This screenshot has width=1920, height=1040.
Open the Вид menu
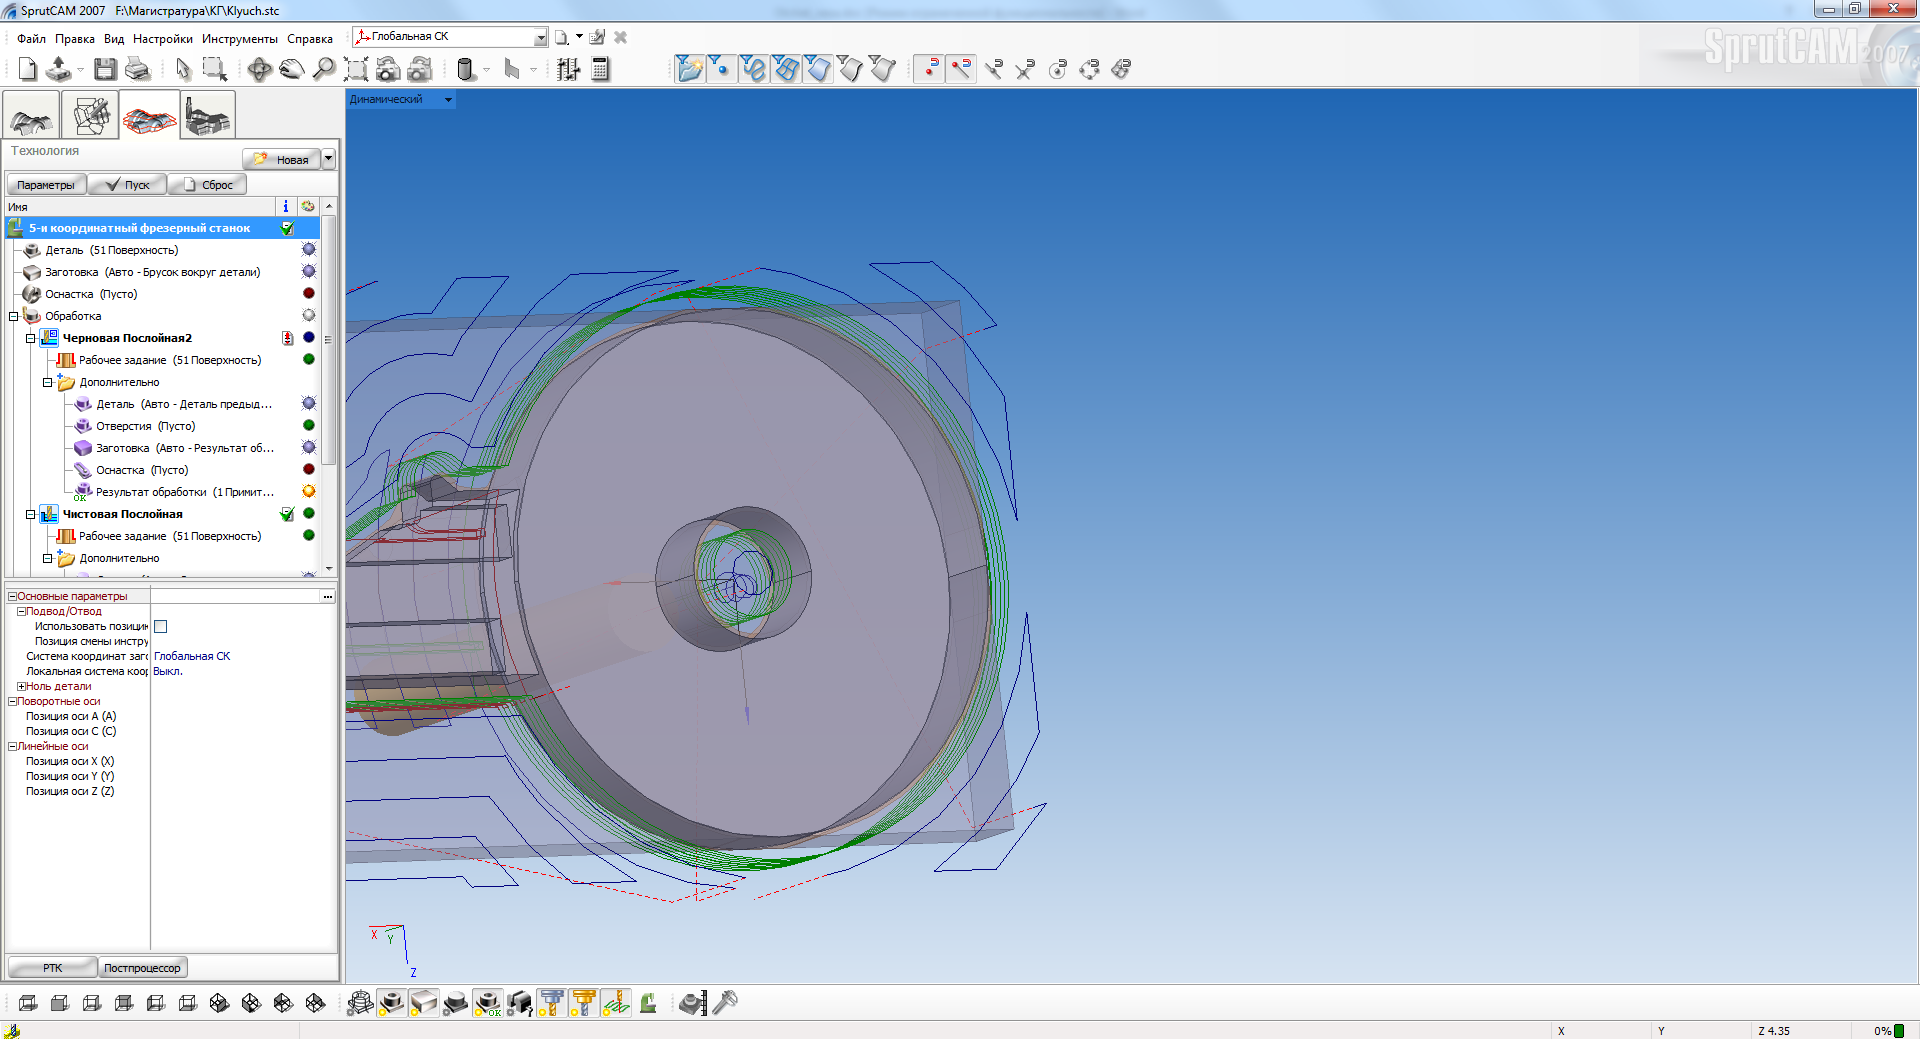point(114,39)
